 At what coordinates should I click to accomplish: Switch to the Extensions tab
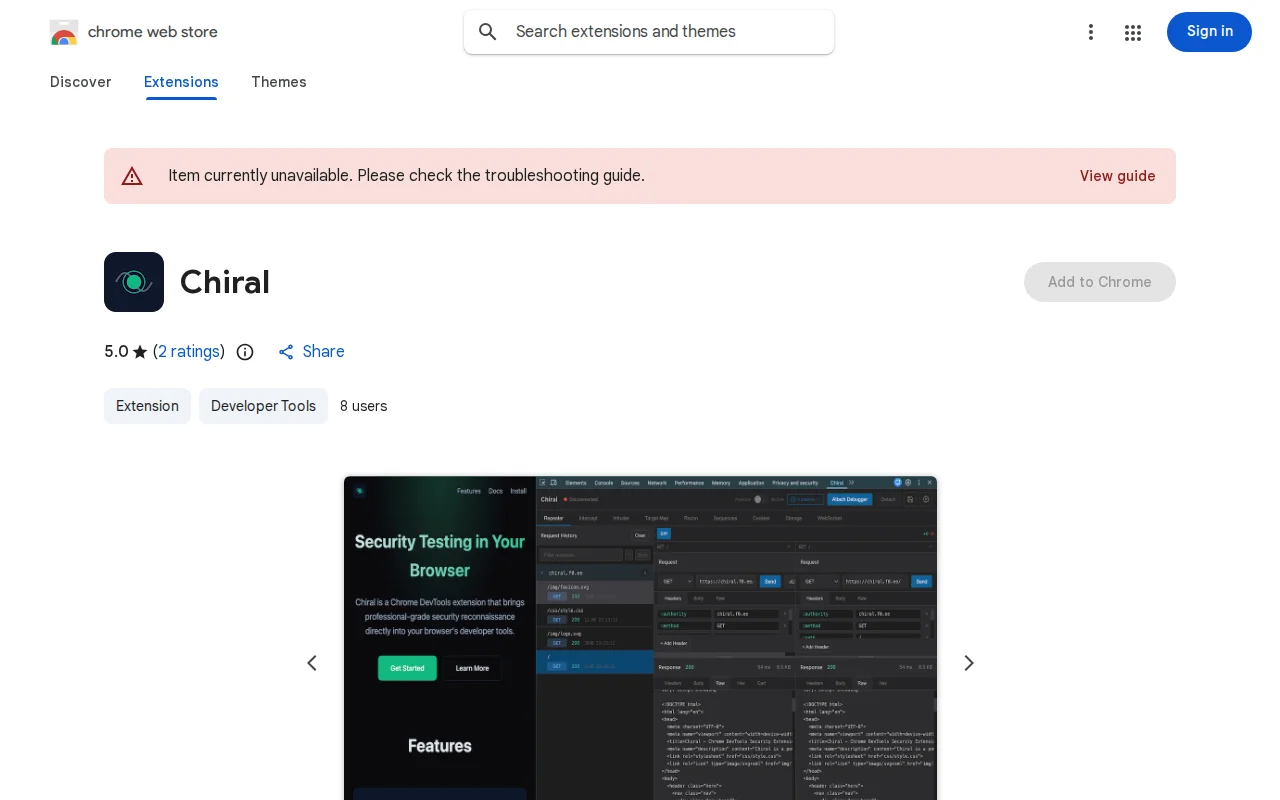pos(181,82)
